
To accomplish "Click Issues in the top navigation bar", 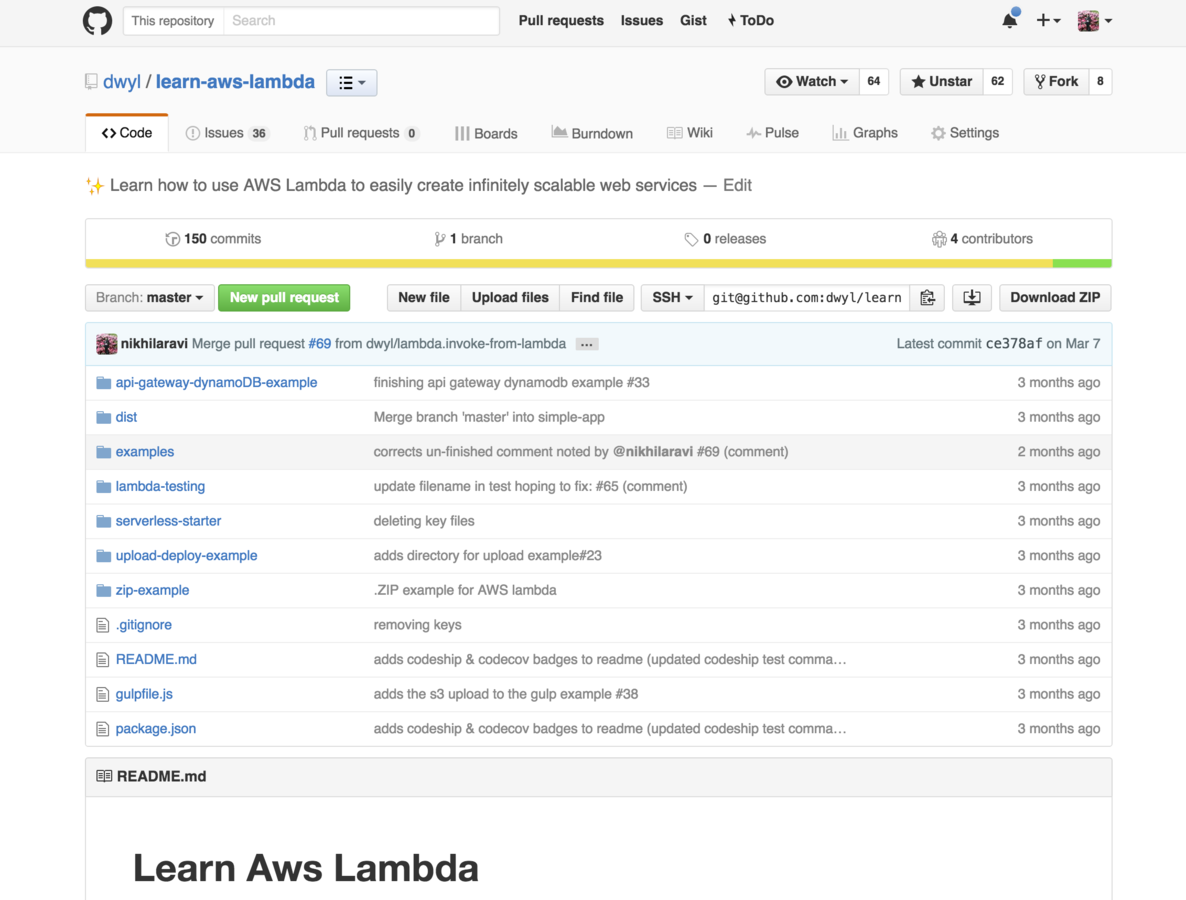I will [x=641, y=20].
